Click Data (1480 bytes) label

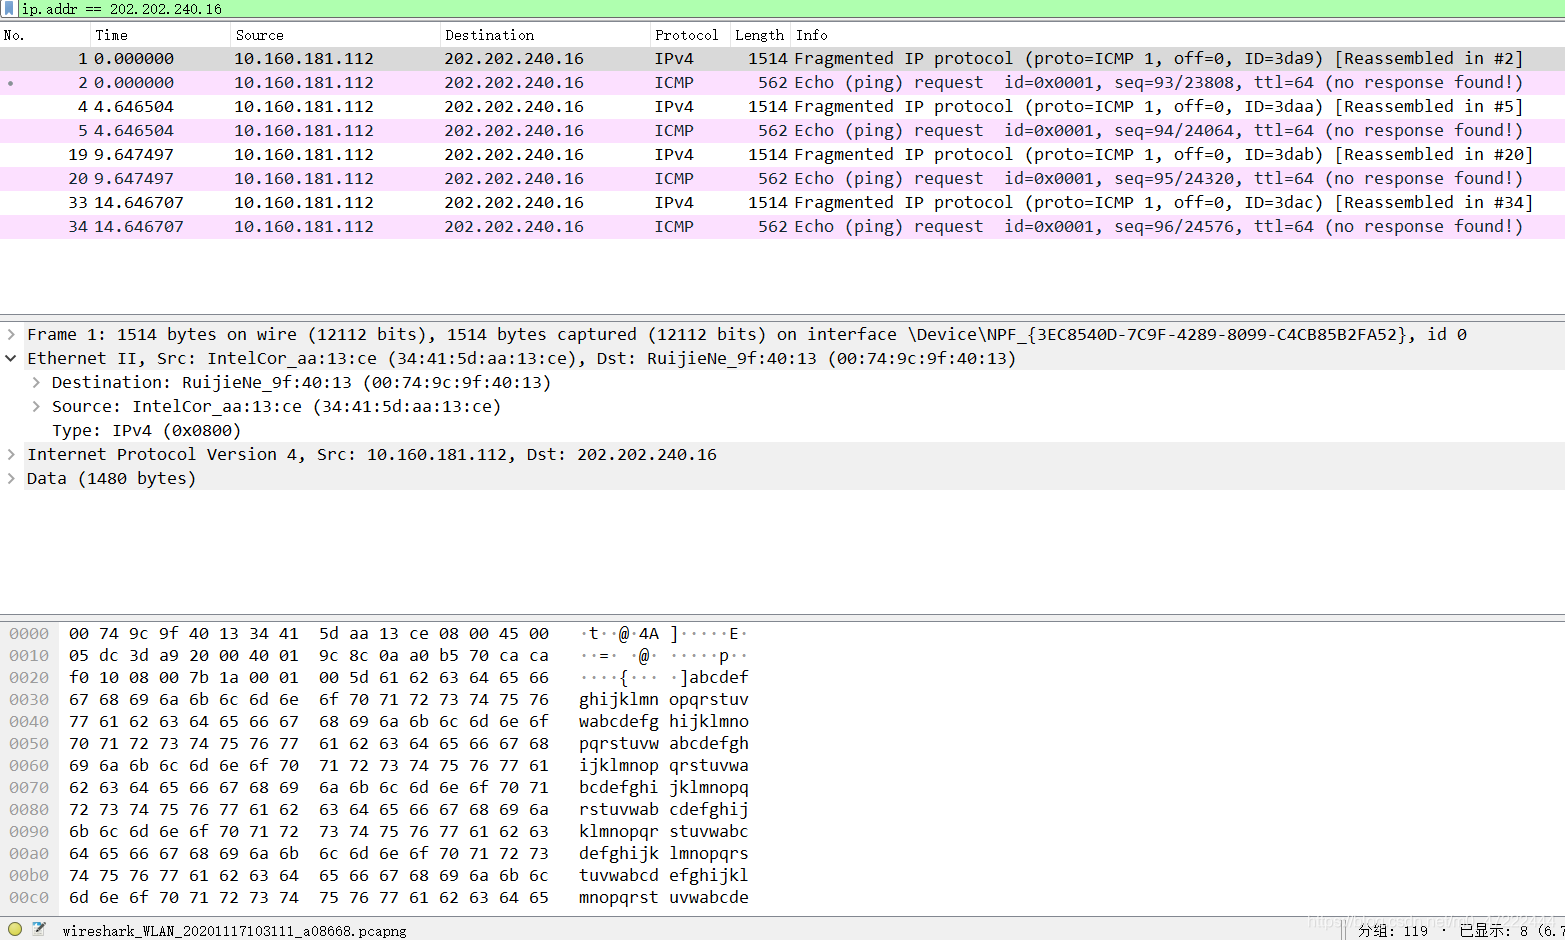pyautogui.click(x=111, y=478)
